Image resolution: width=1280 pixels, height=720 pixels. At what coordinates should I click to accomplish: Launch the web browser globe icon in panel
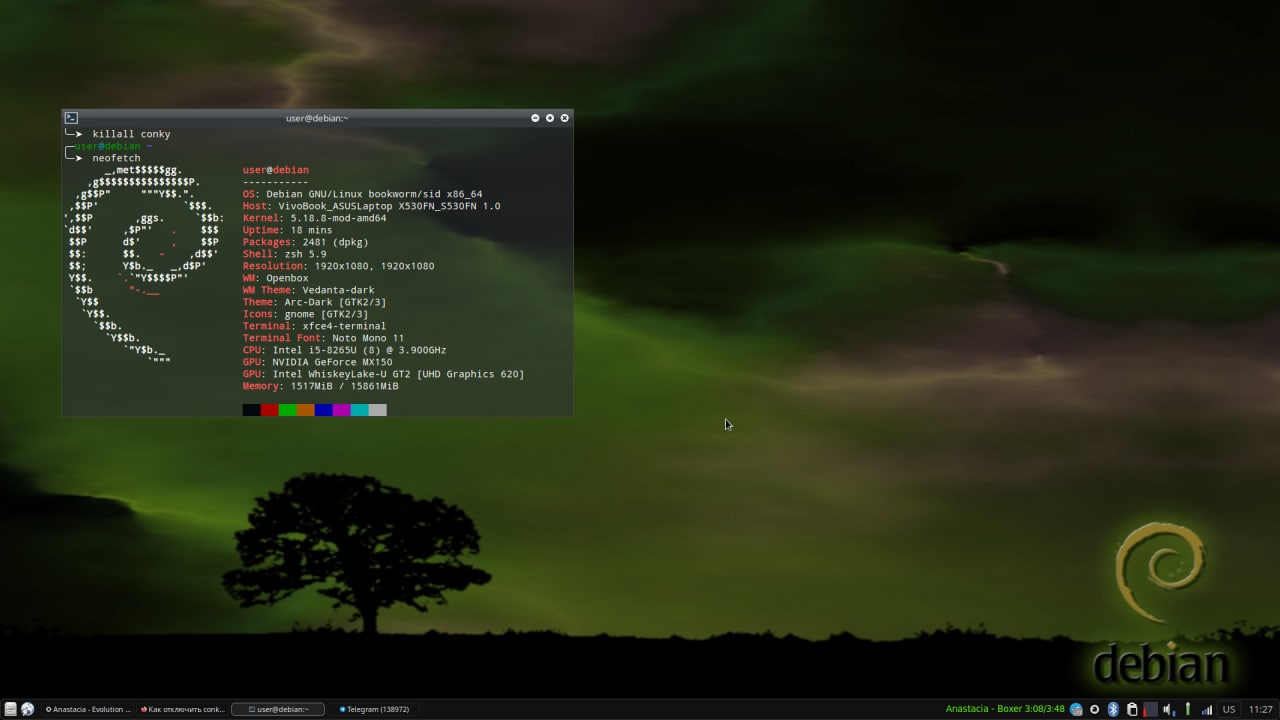coord(27,709)
